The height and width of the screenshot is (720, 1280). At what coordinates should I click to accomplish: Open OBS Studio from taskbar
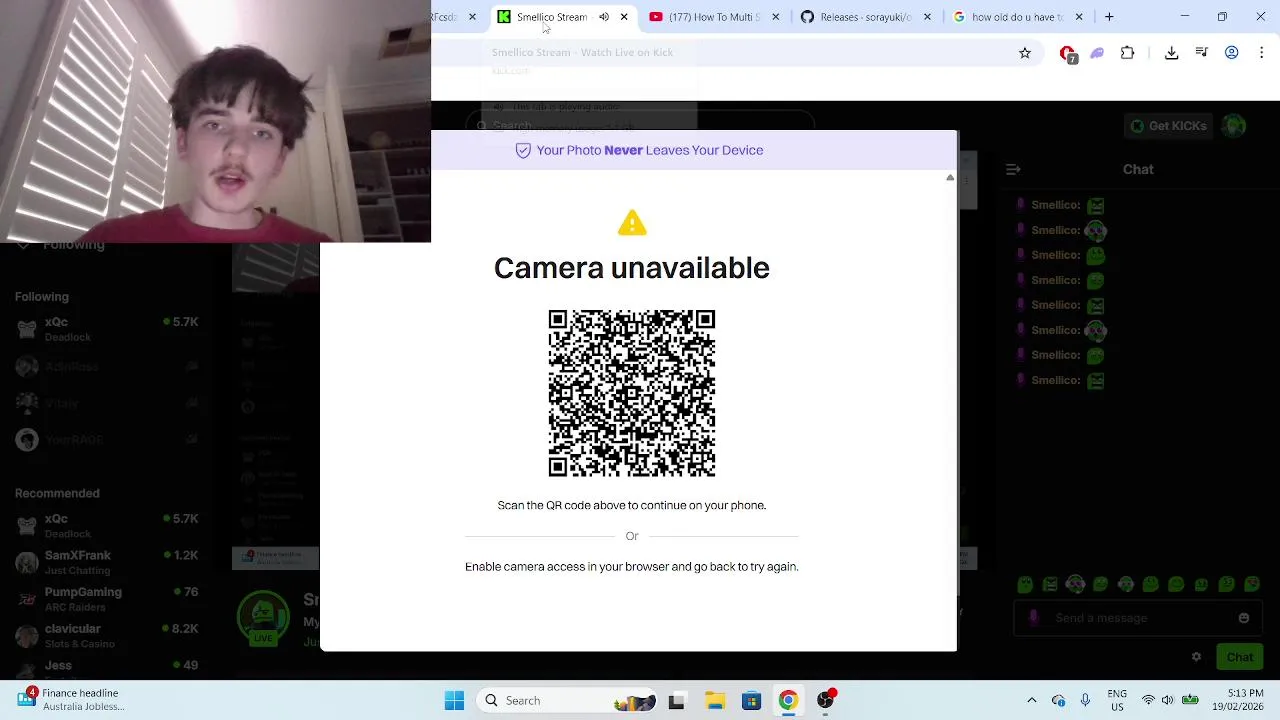826,701
